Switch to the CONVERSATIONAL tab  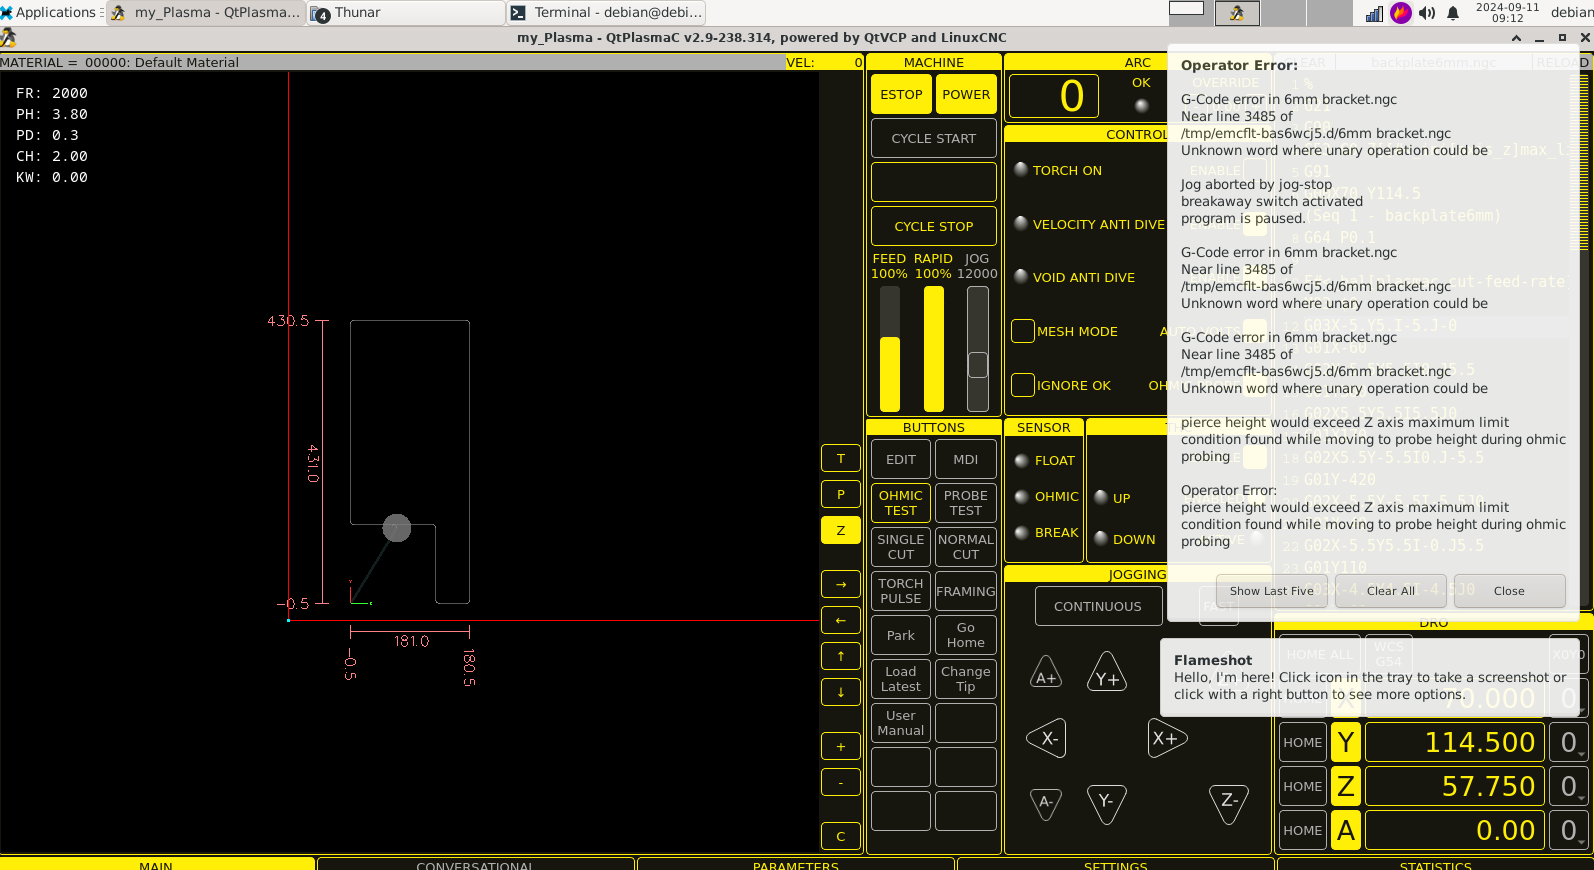point(475,864)
